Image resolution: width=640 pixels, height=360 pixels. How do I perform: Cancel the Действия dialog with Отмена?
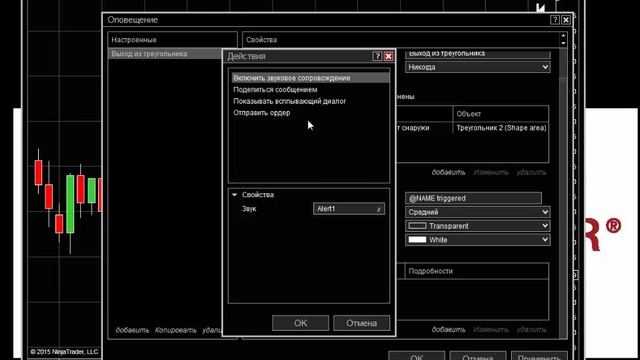(361, 323)
